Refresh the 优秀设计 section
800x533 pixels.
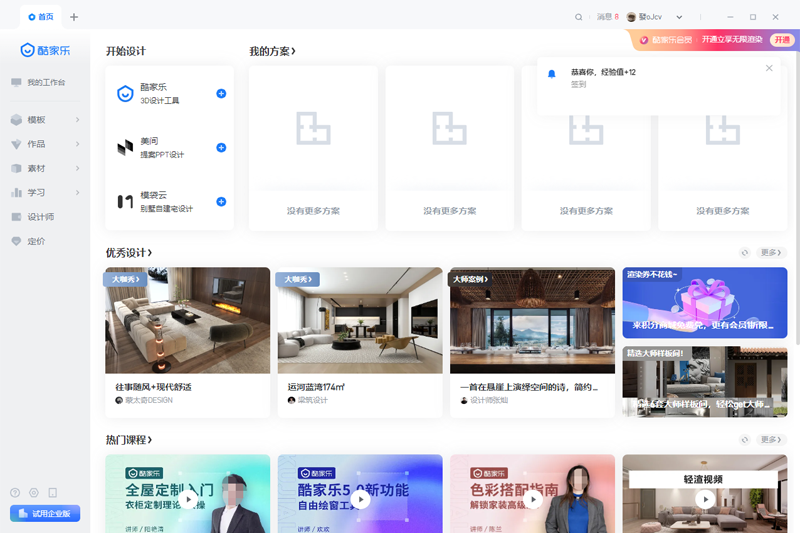(x=745, y=252)
